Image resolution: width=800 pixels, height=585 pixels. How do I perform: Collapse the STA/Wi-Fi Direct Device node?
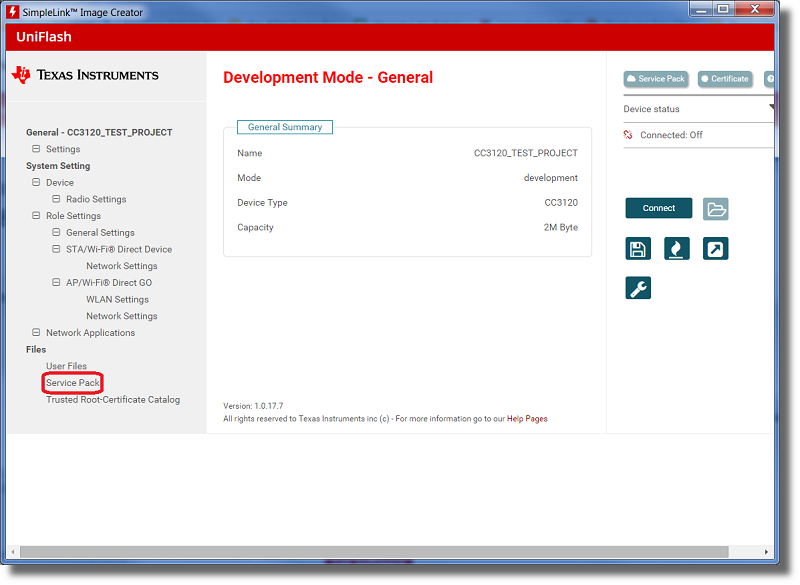pos(56,249)
